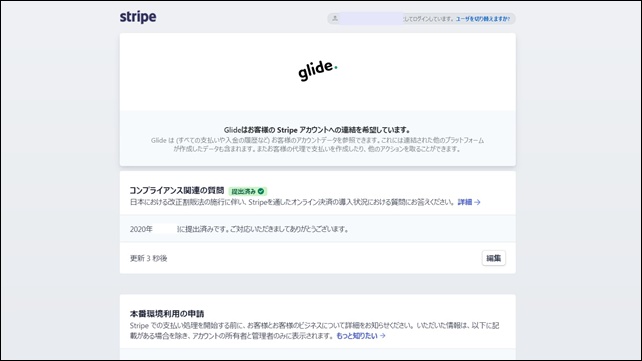Viewport: 642px width, 361px height.
Task: Click the 更新 3 秒後 status text
Action: (x=149, y=258)
